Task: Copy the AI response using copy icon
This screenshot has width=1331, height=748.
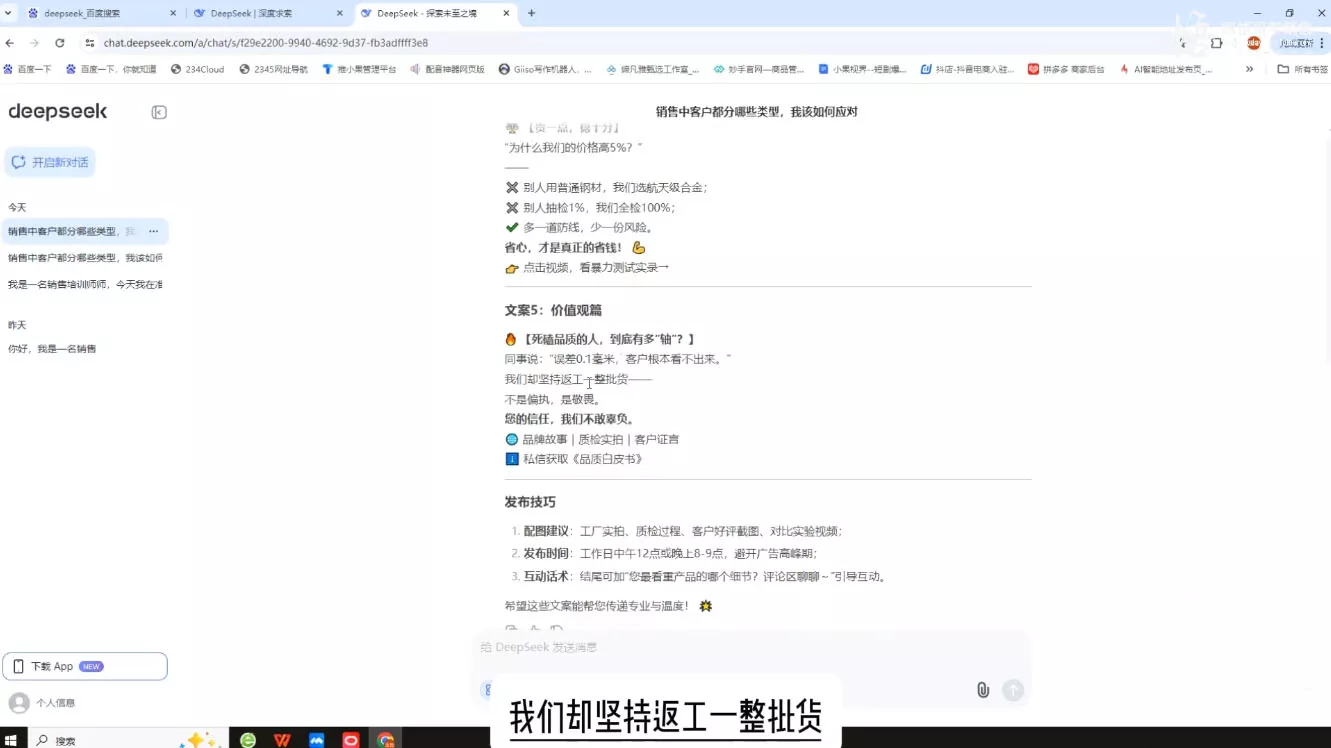Action: tap(511, 629)
